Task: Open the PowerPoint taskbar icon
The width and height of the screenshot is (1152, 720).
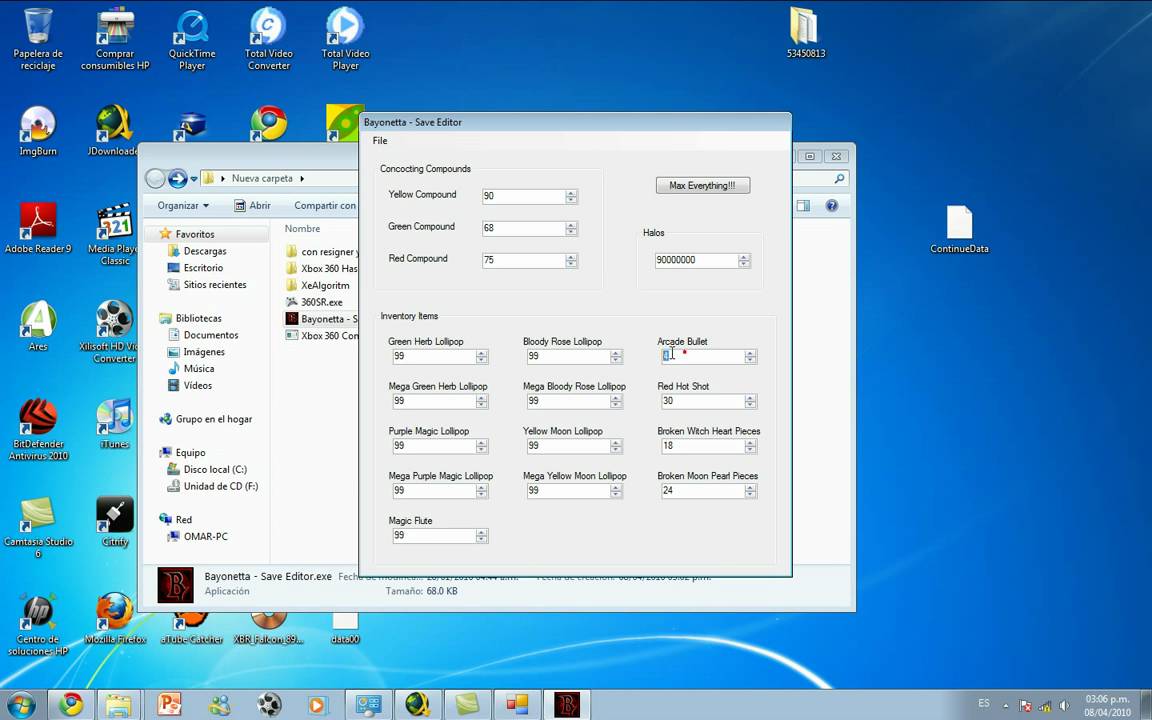Action: tap(169, 705)
